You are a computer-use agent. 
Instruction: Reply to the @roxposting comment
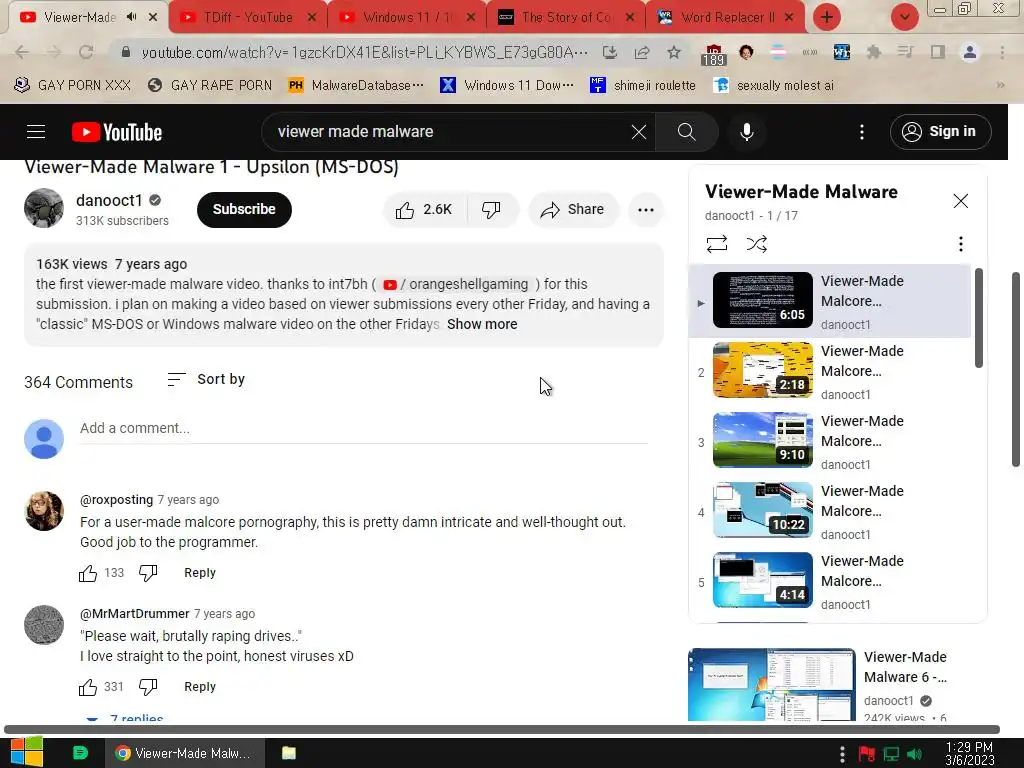(x=200, y=573)
